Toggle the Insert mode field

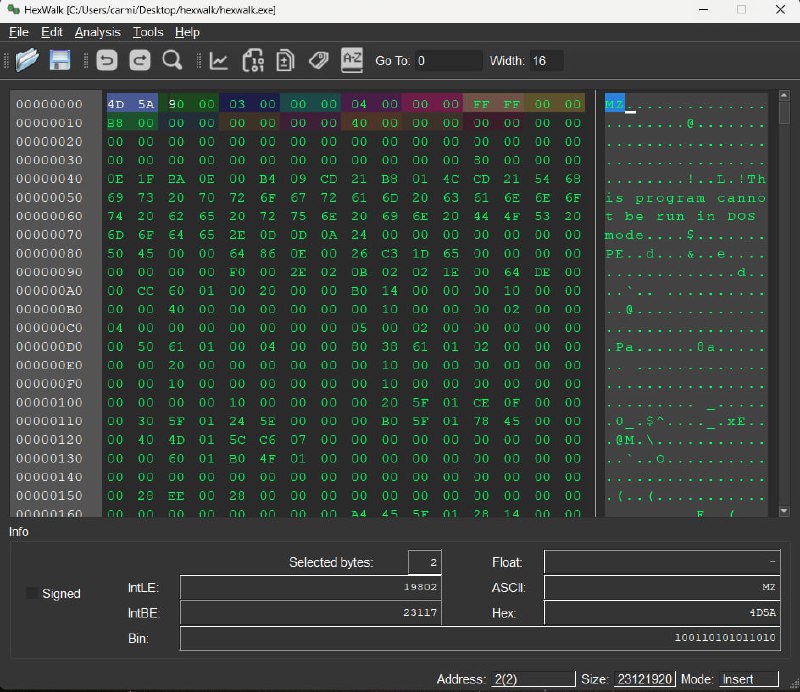[x=748, y=678]
